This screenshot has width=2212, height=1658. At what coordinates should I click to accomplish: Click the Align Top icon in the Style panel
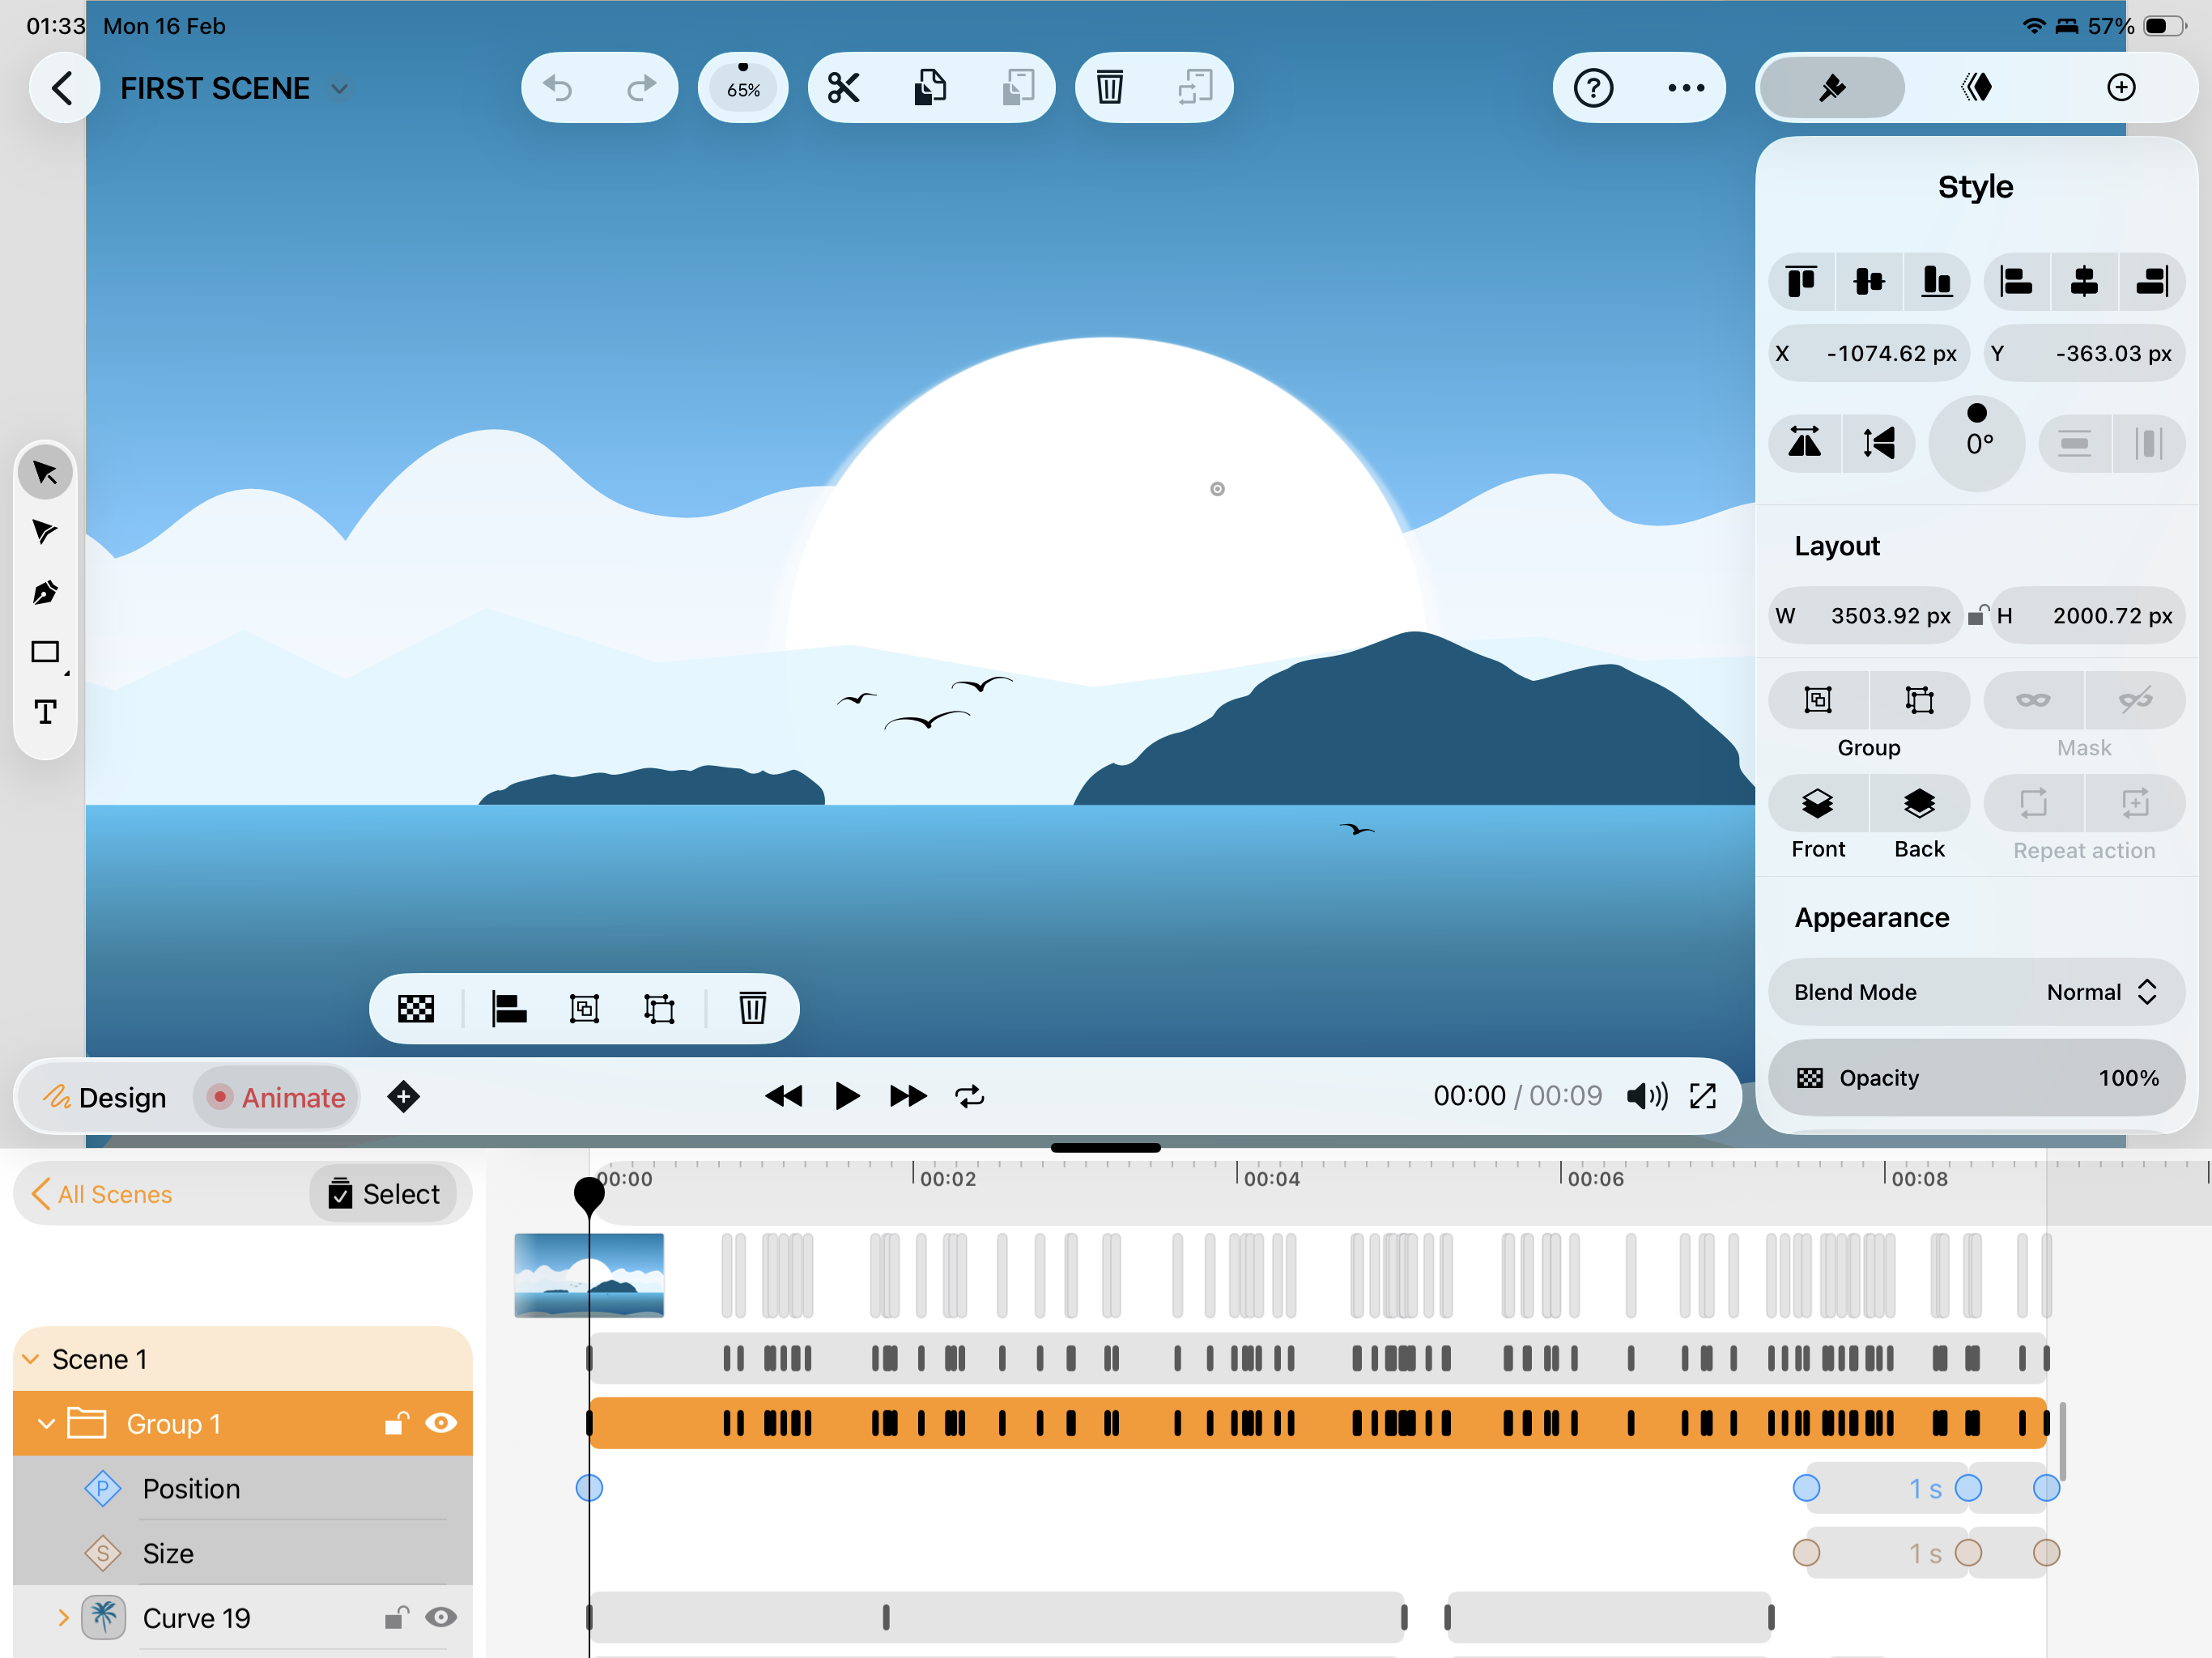point(1802,282)
